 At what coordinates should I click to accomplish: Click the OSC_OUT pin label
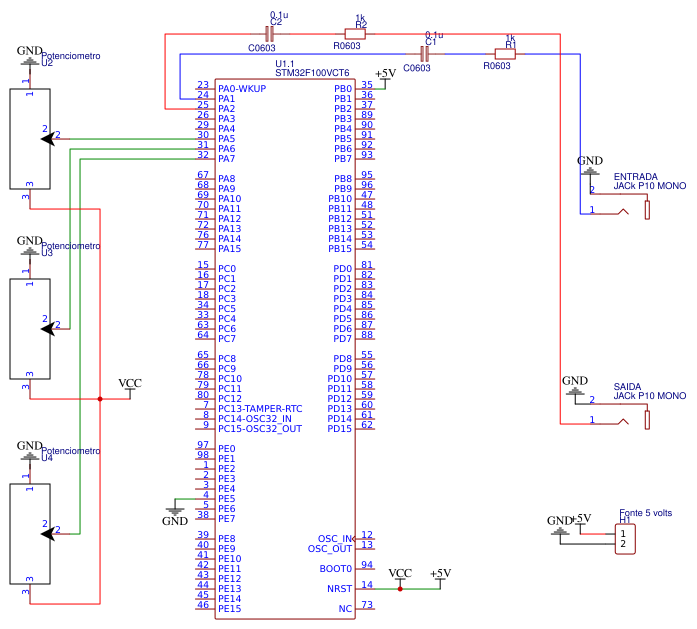click(x=330, y=549)
